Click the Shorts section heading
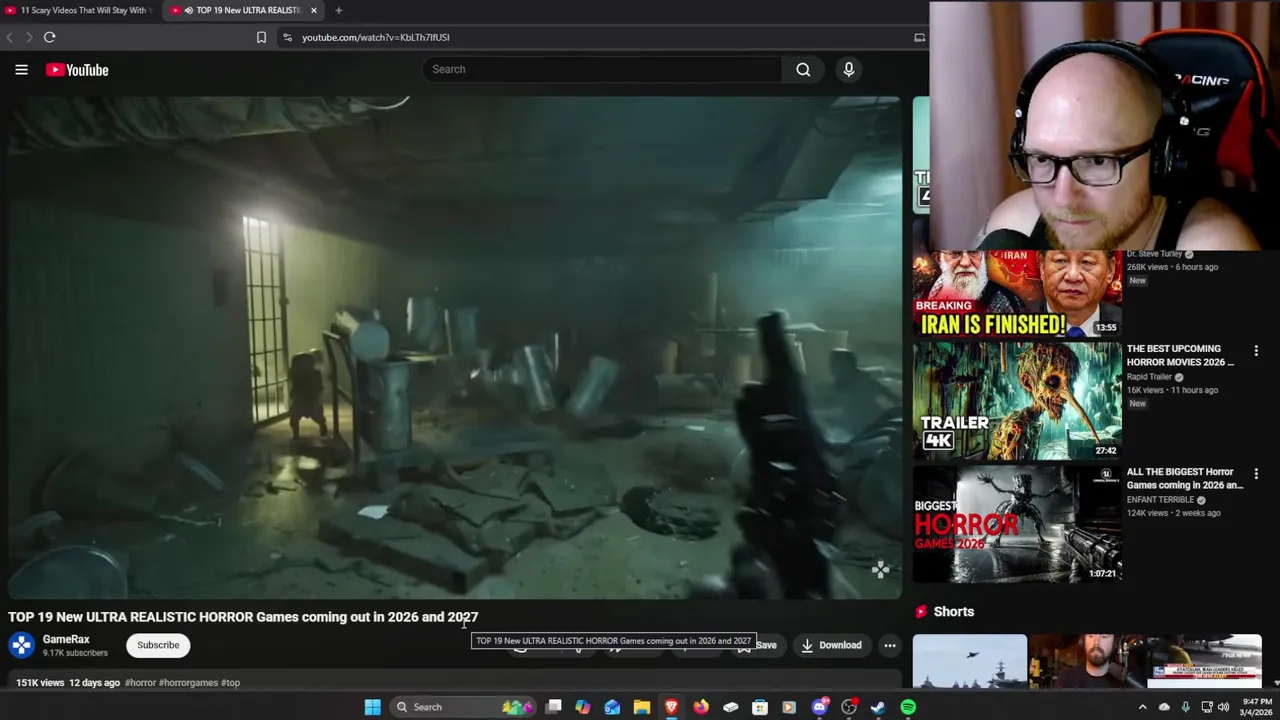 tap(953, 612)
